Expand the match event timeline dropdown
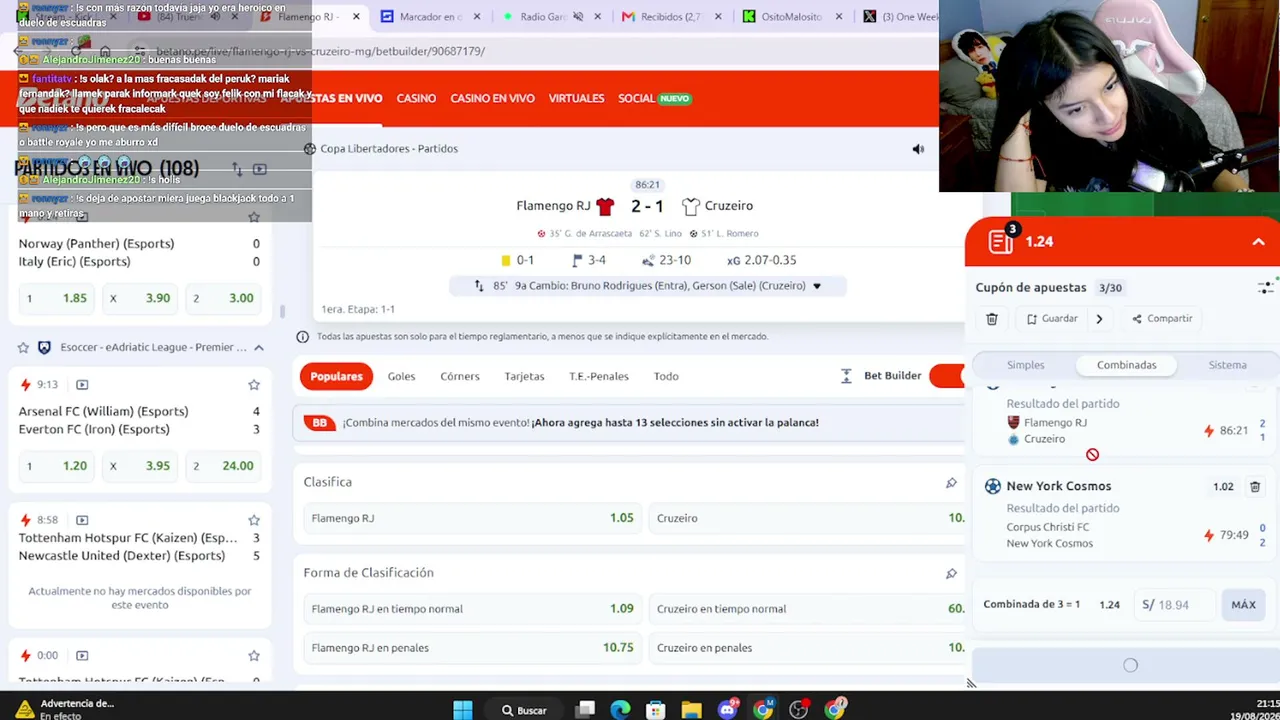 (816, 286)
